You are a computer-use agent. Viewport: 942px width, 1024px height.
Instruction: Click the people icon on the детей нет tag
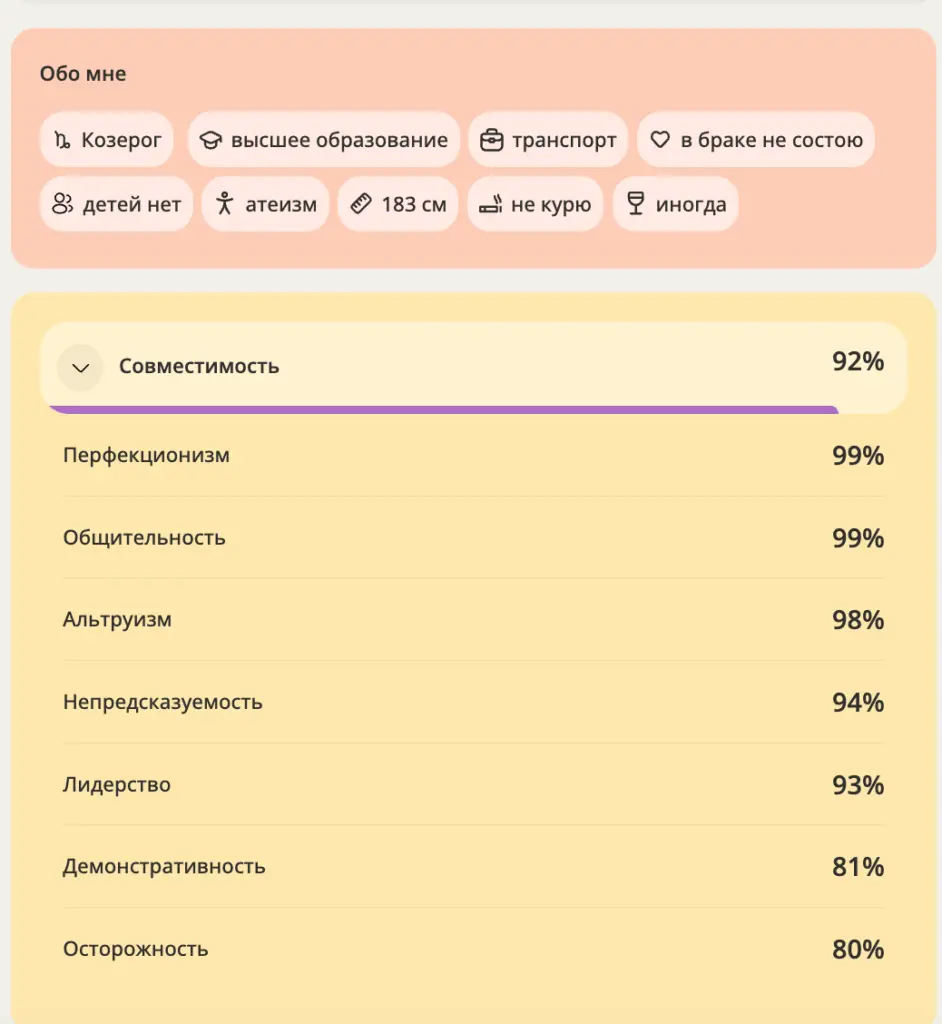tap(63, 204)
